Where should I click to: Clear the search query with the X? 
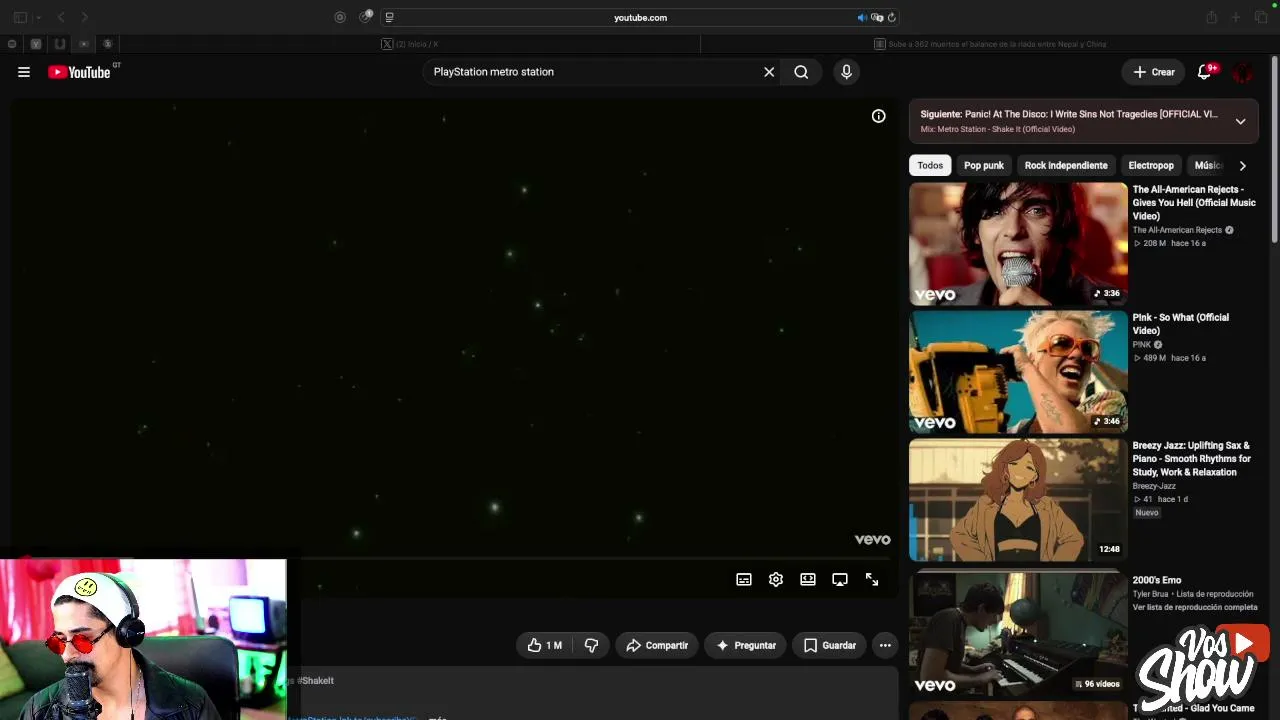coord(769,72)
